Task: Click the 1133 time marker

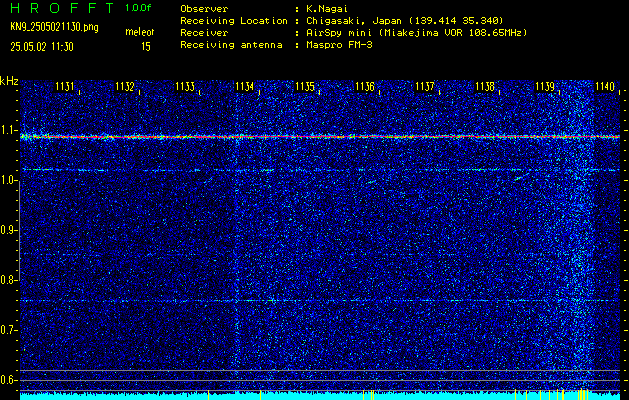Action: coord(185,86)
